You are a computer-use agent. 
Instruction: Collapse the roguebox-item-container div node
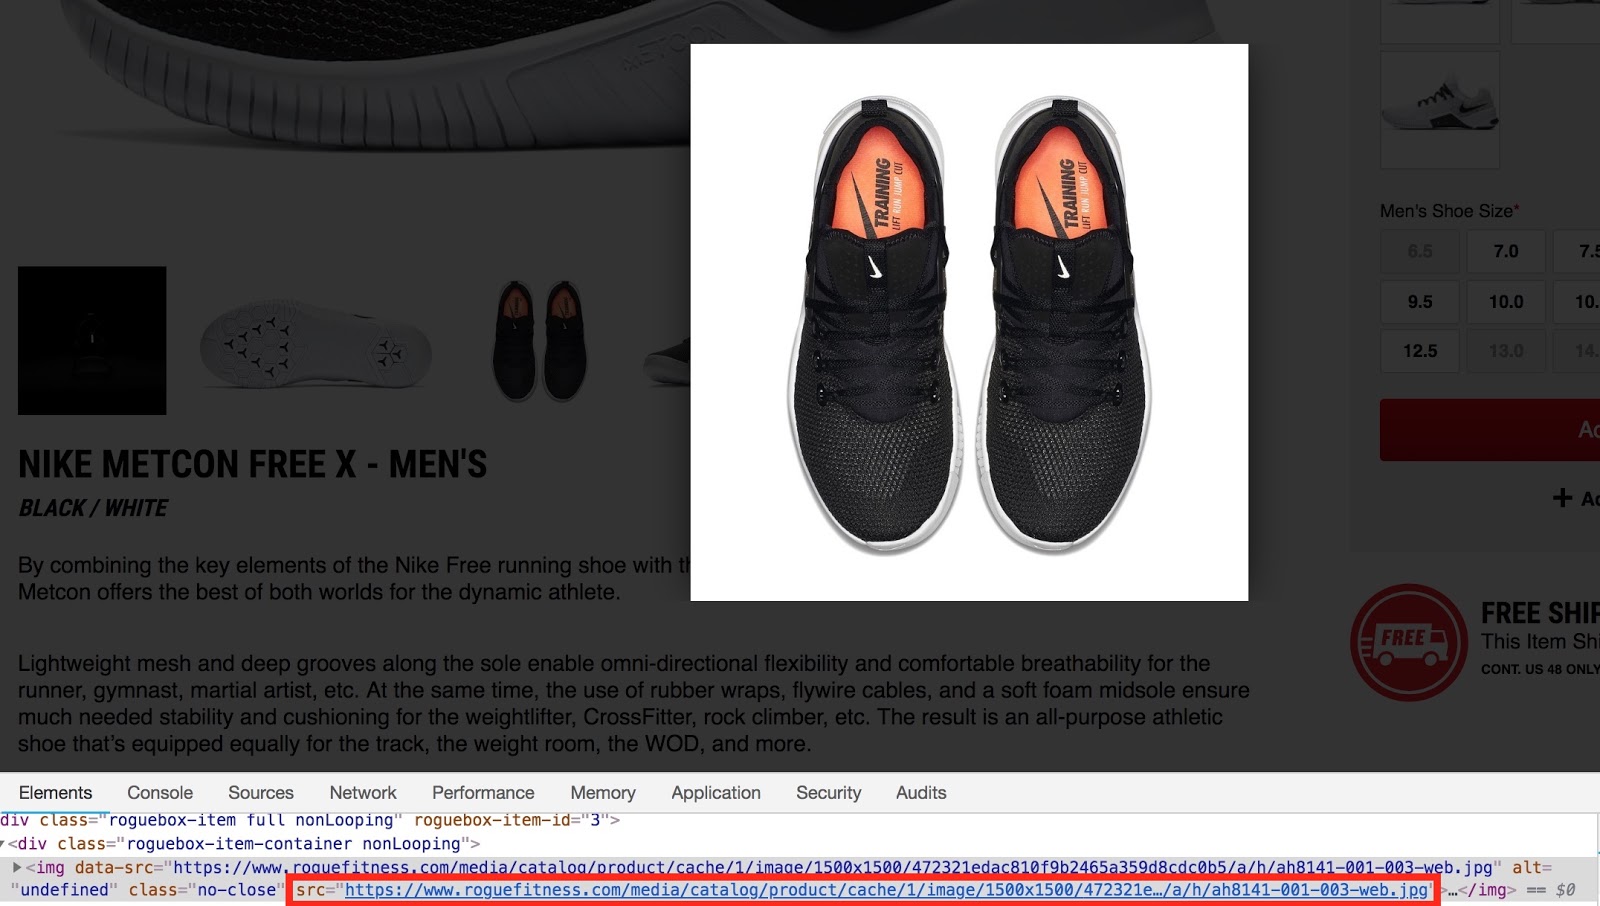click(4, 844)
